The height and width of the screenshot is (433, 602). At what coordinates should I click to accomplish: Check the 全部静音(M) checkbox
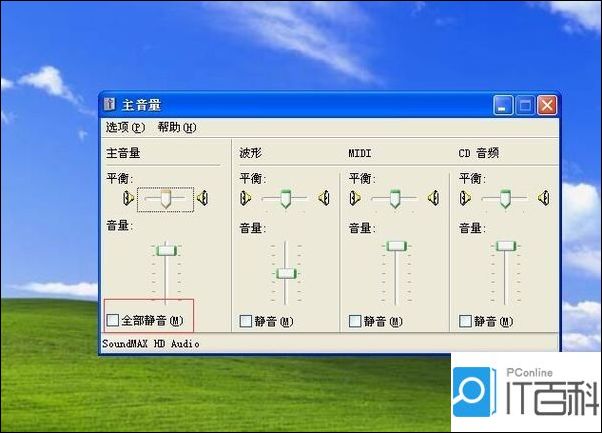(112, 320)
